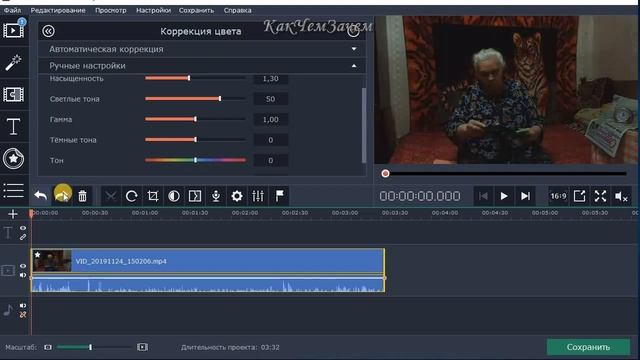This screenshot has height=360, width=640.
Task: Redo the last action
Action: pos(62,196)
